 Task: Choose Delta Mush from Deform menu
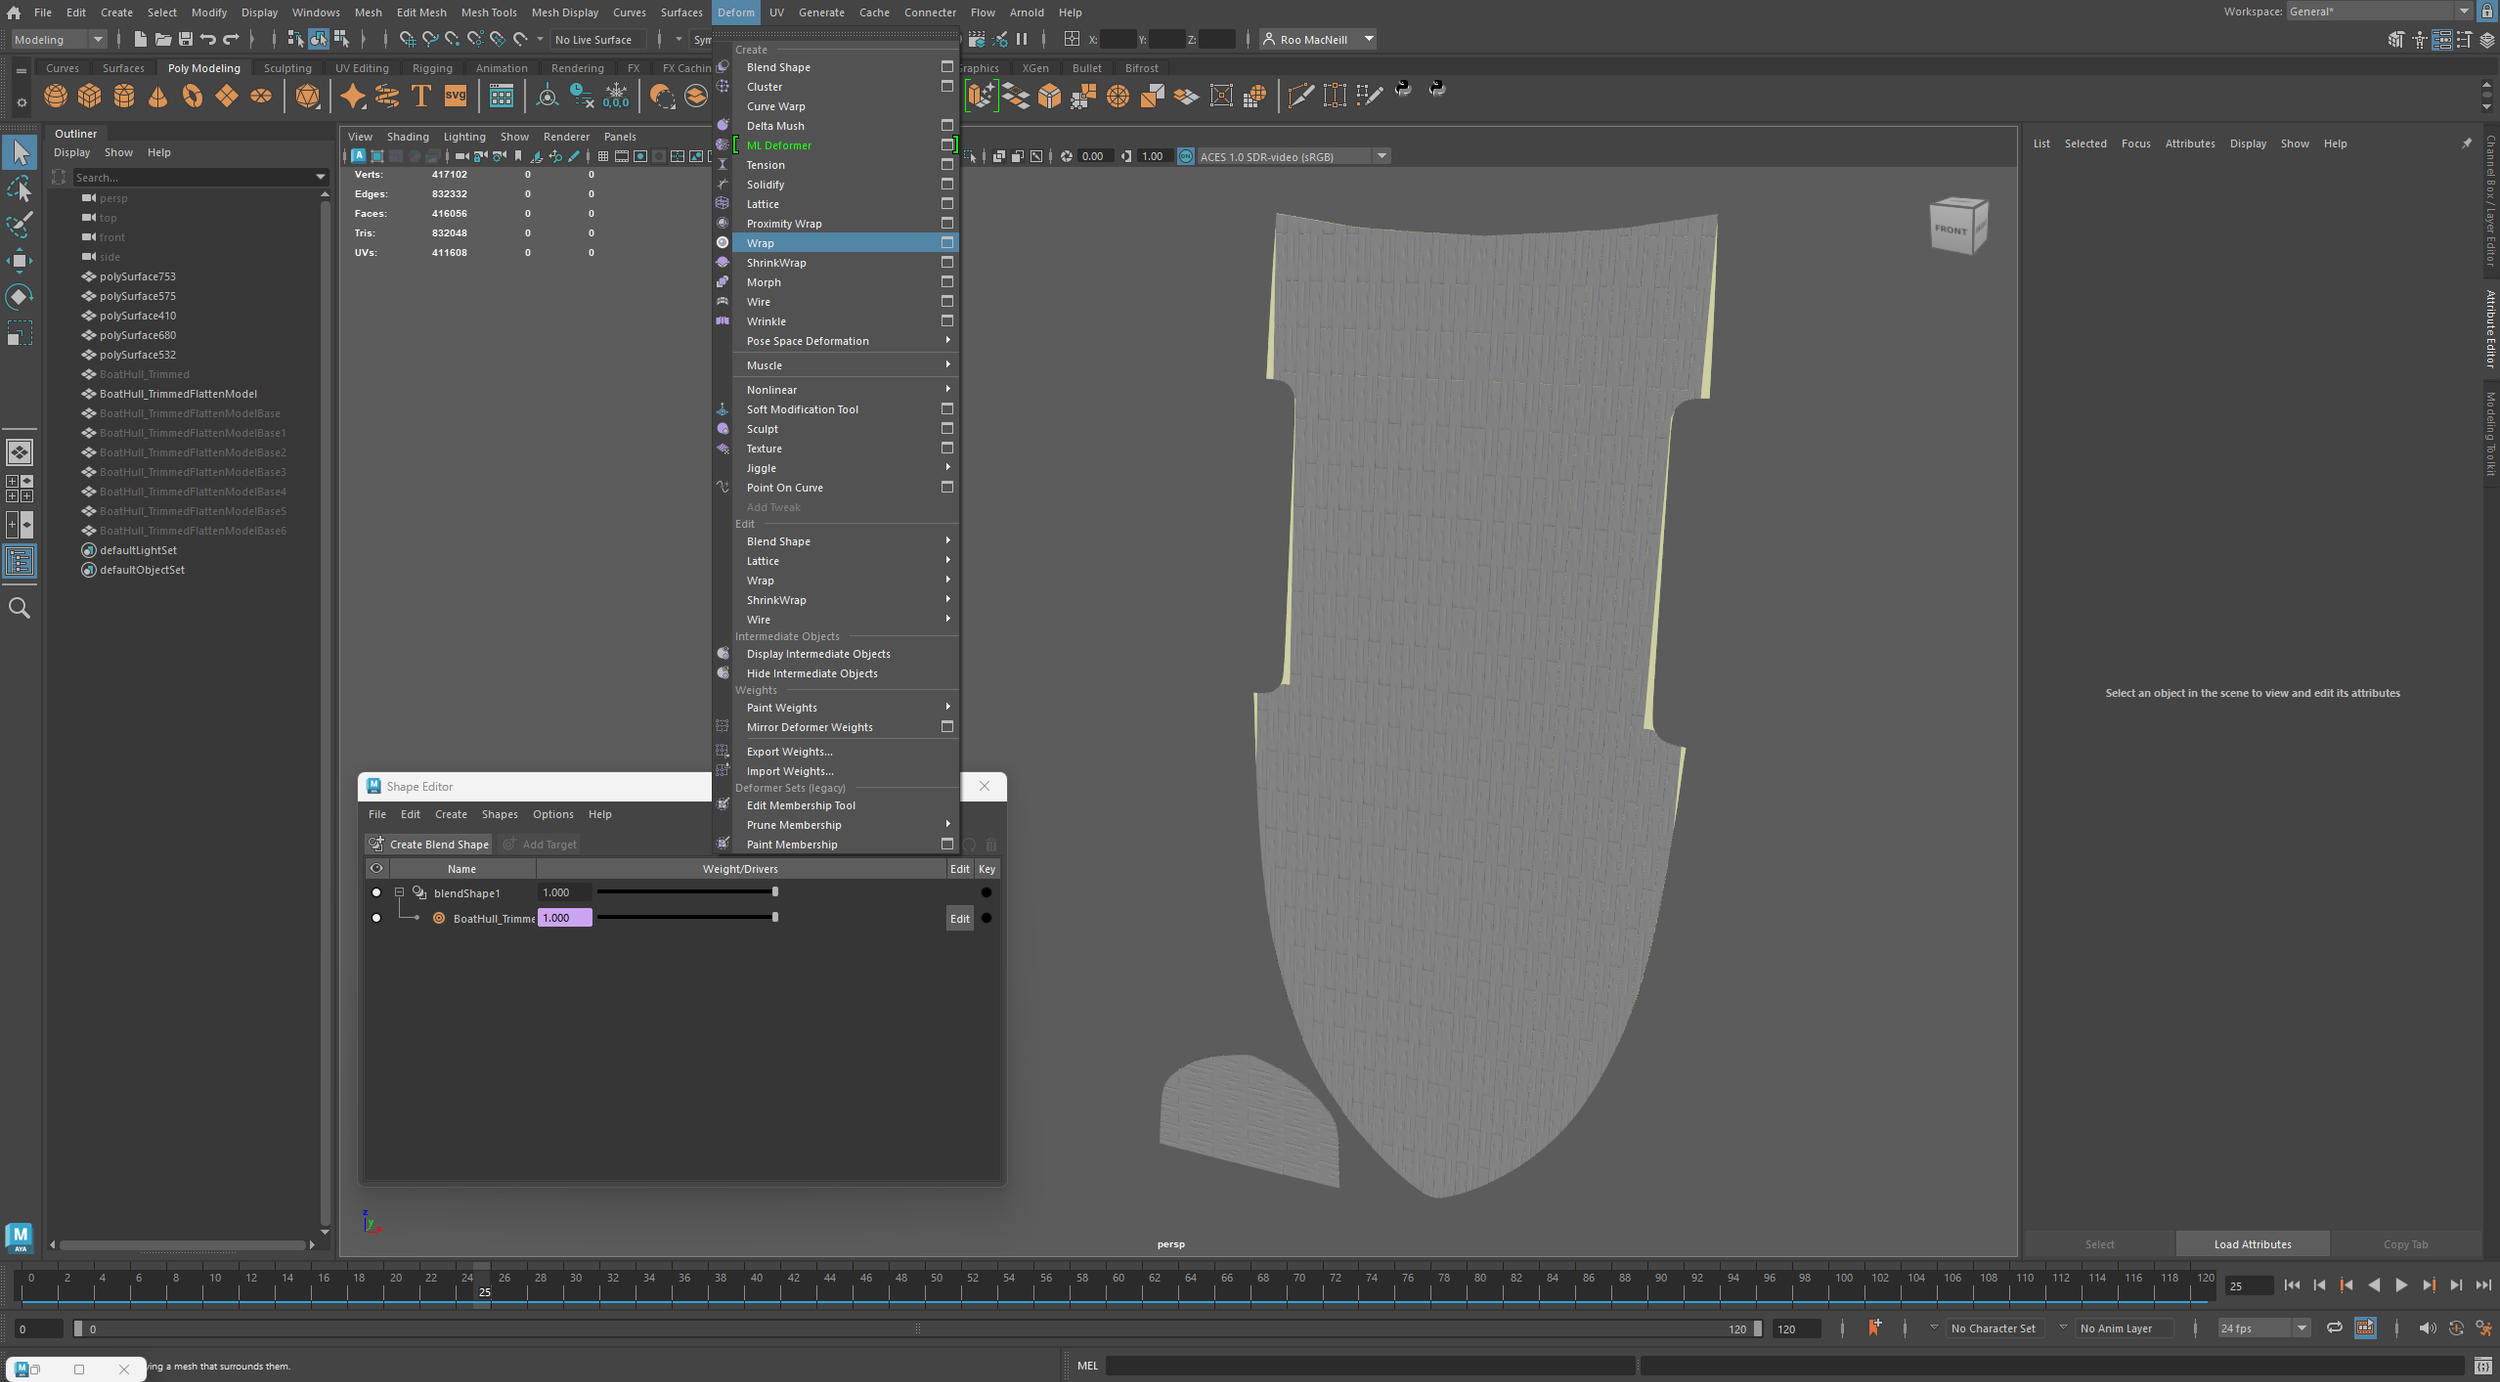775,126
